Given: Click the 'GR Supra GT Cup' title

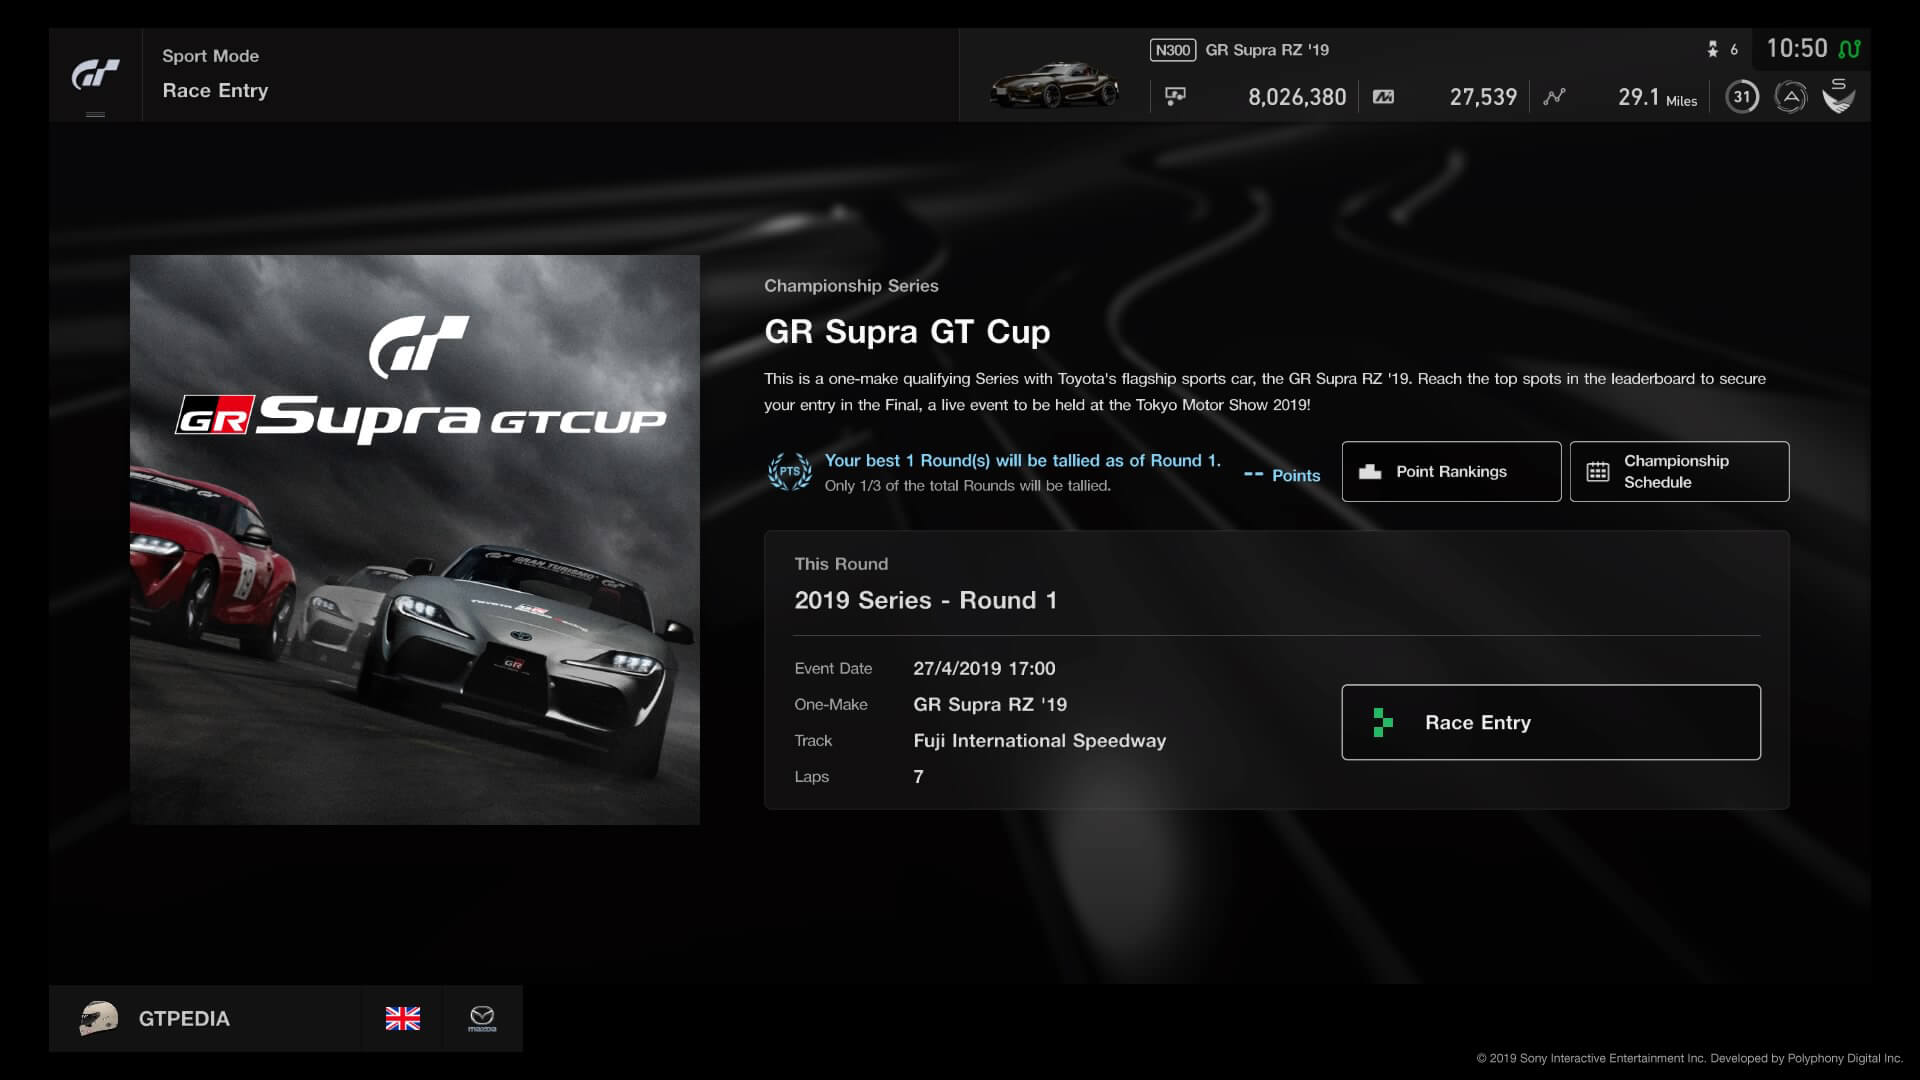Looking at the screenshot, I should pos(907,331).
